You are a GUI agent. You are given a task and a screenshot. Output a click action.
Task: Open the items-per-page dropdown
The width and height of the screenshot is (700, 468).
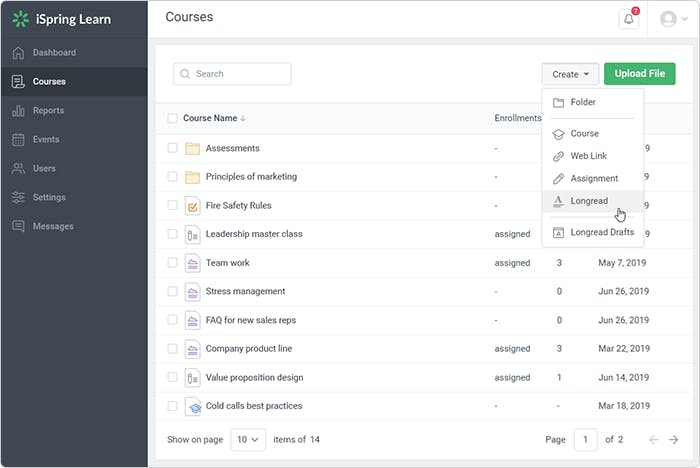pyautogui.click(x=248, y=439)
